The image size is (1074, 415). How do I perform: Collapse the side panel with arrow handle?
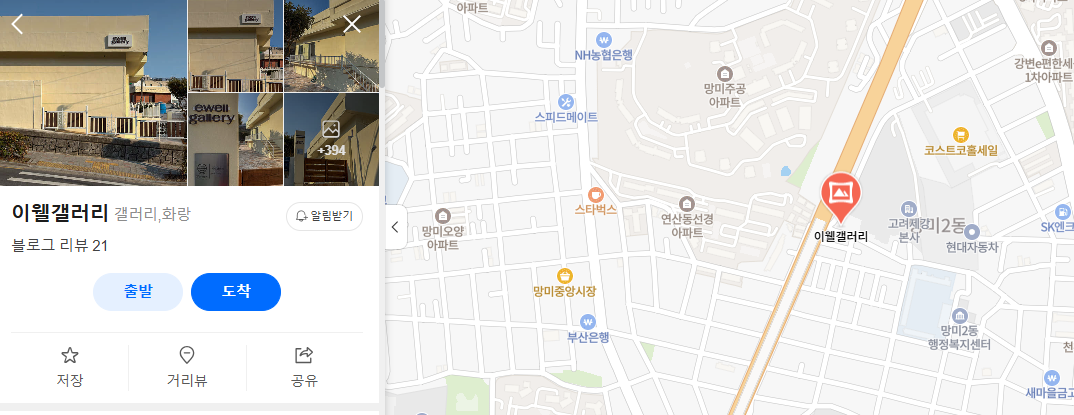tap(395, 227)
